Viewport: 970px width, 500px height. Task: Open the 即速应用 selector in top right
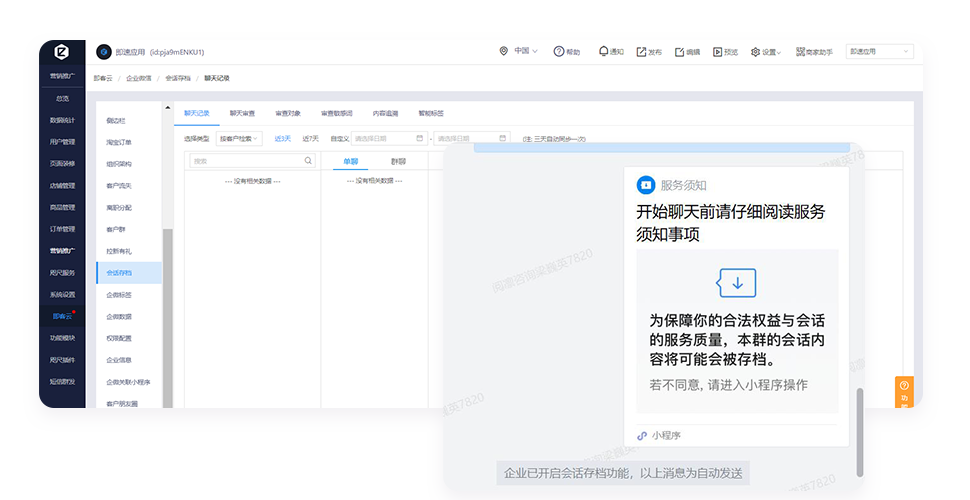point(879,51)
